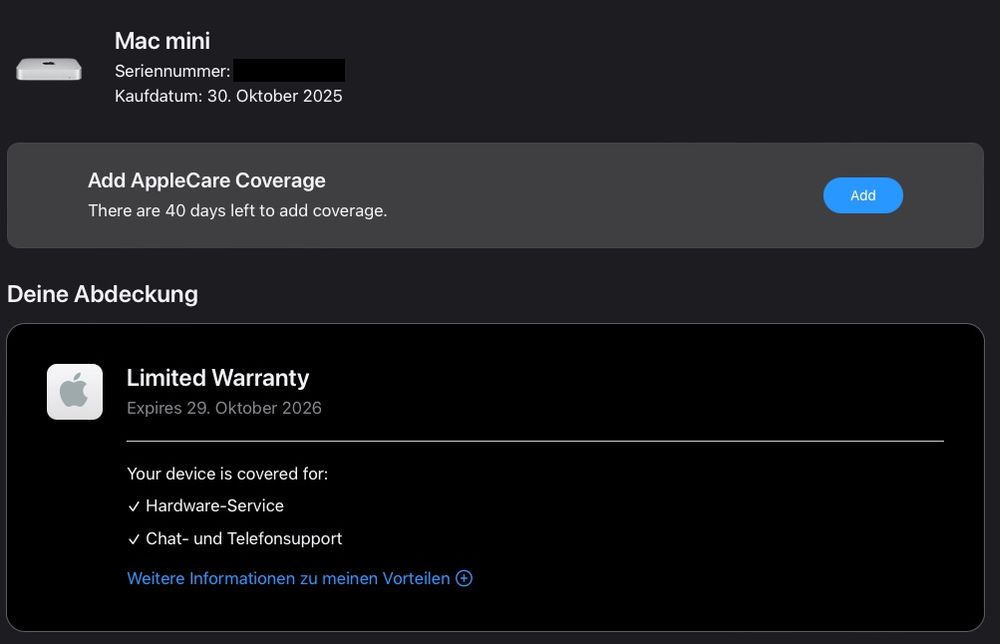Click the Apple logo warranty icon
1000x644 pixels.
click(x=75, y=392)
